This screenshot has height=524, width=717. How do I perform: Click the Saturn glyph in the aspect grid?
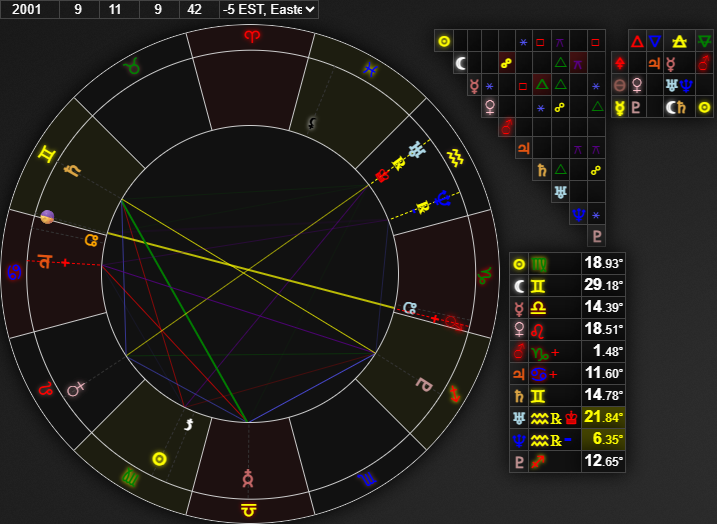(x=541, y=170)
